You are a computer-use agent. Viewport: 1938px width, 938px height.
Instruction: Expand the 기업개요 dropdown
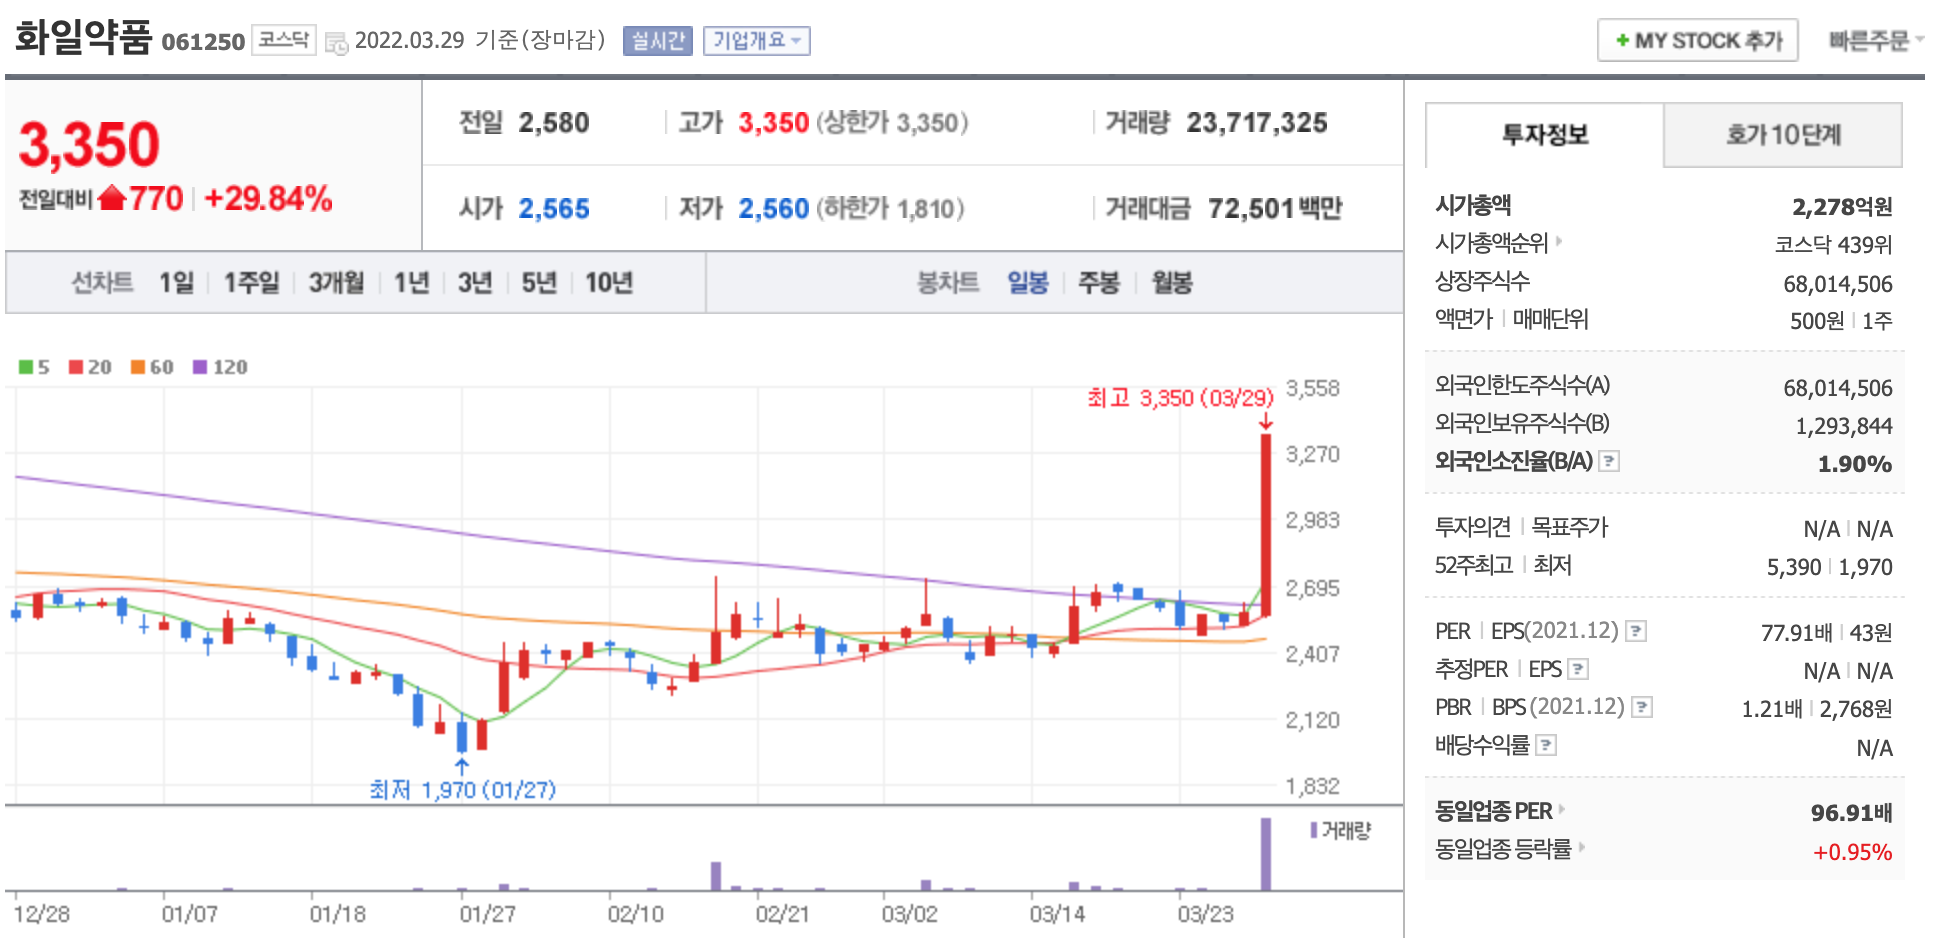(x=756, y=41)
